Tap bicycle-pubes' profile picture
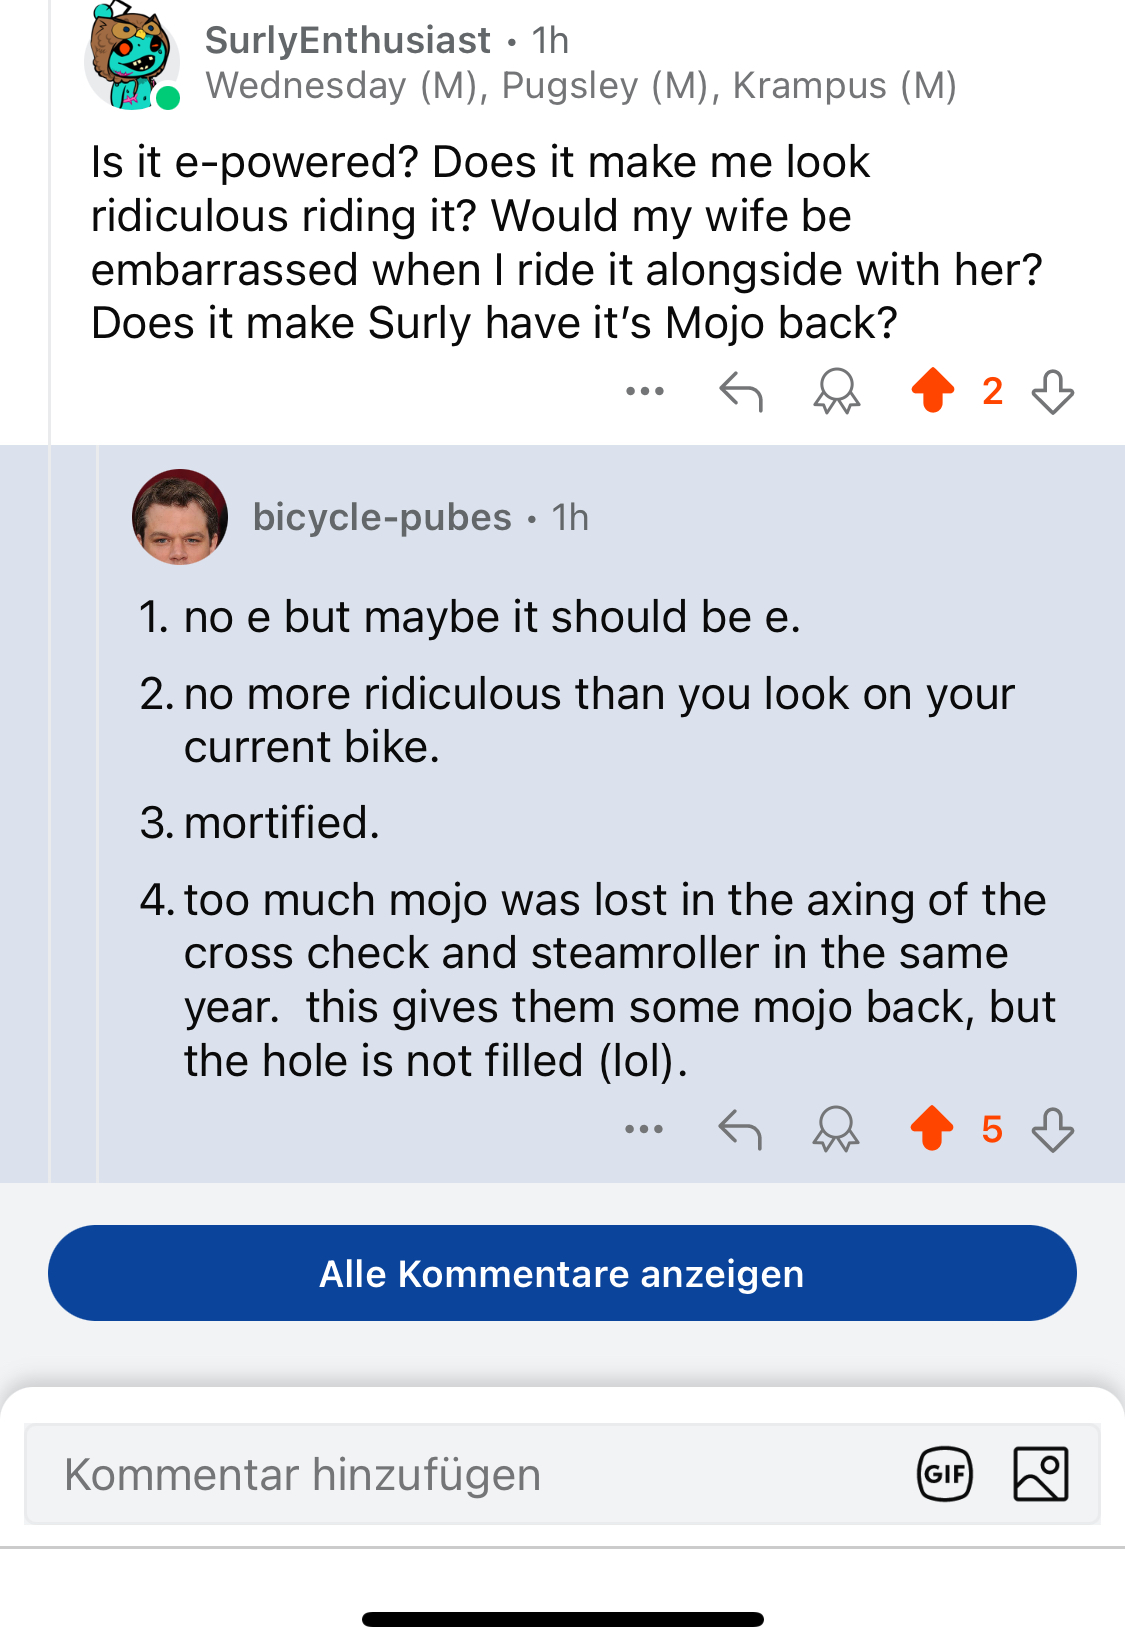 (x=180, y=517)
